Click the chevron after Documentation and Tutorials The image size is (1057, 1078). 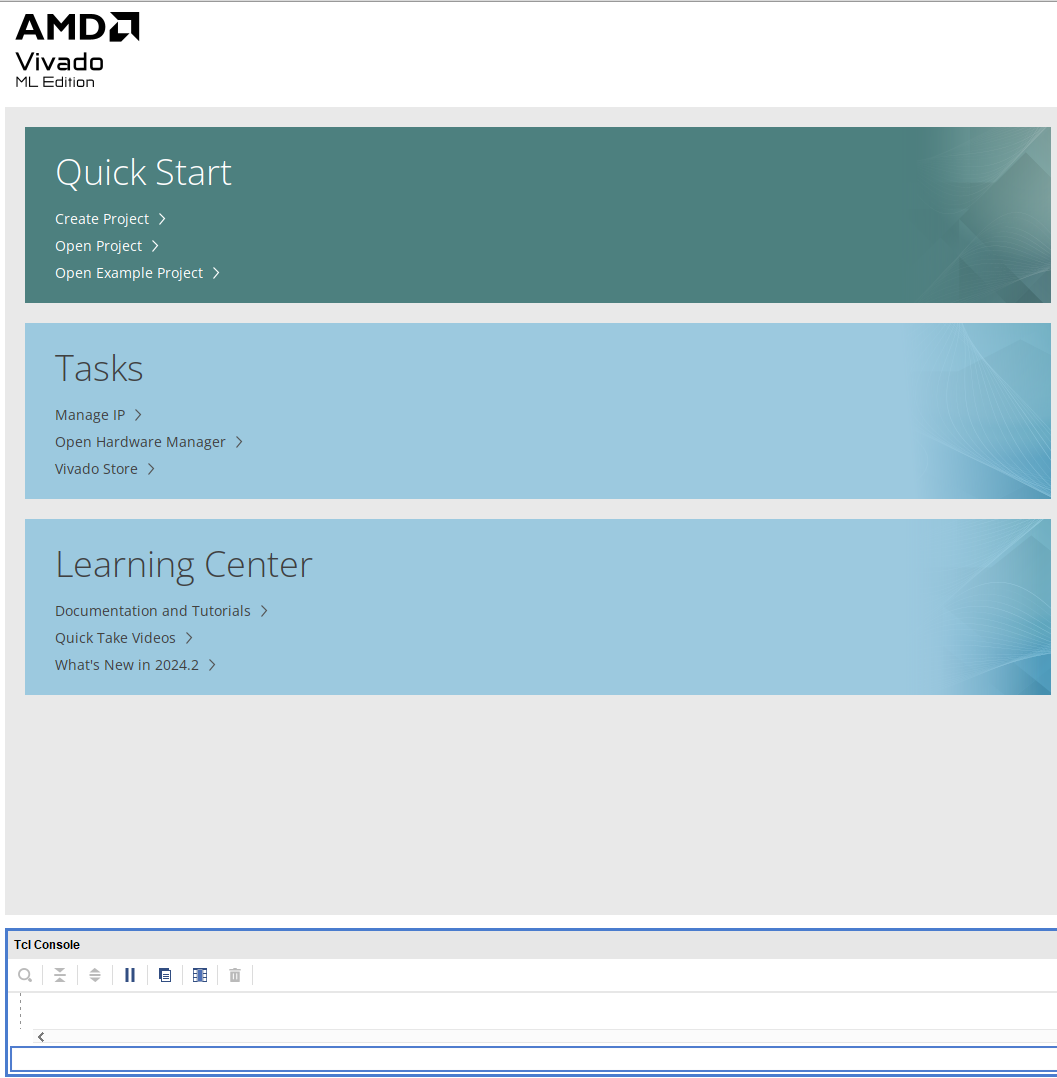pyautogui.click(x=264, y=611)
